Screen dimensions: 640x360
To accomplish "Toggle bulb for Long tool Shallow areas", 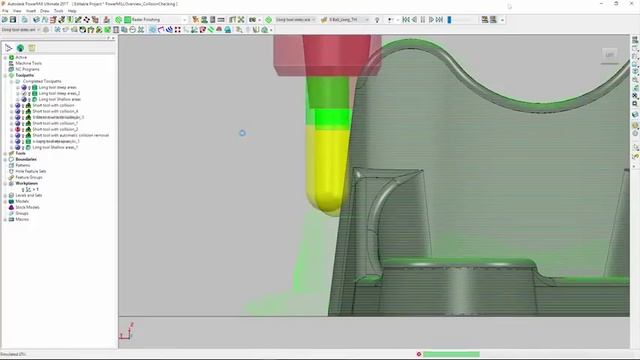I will pos(24,99).
